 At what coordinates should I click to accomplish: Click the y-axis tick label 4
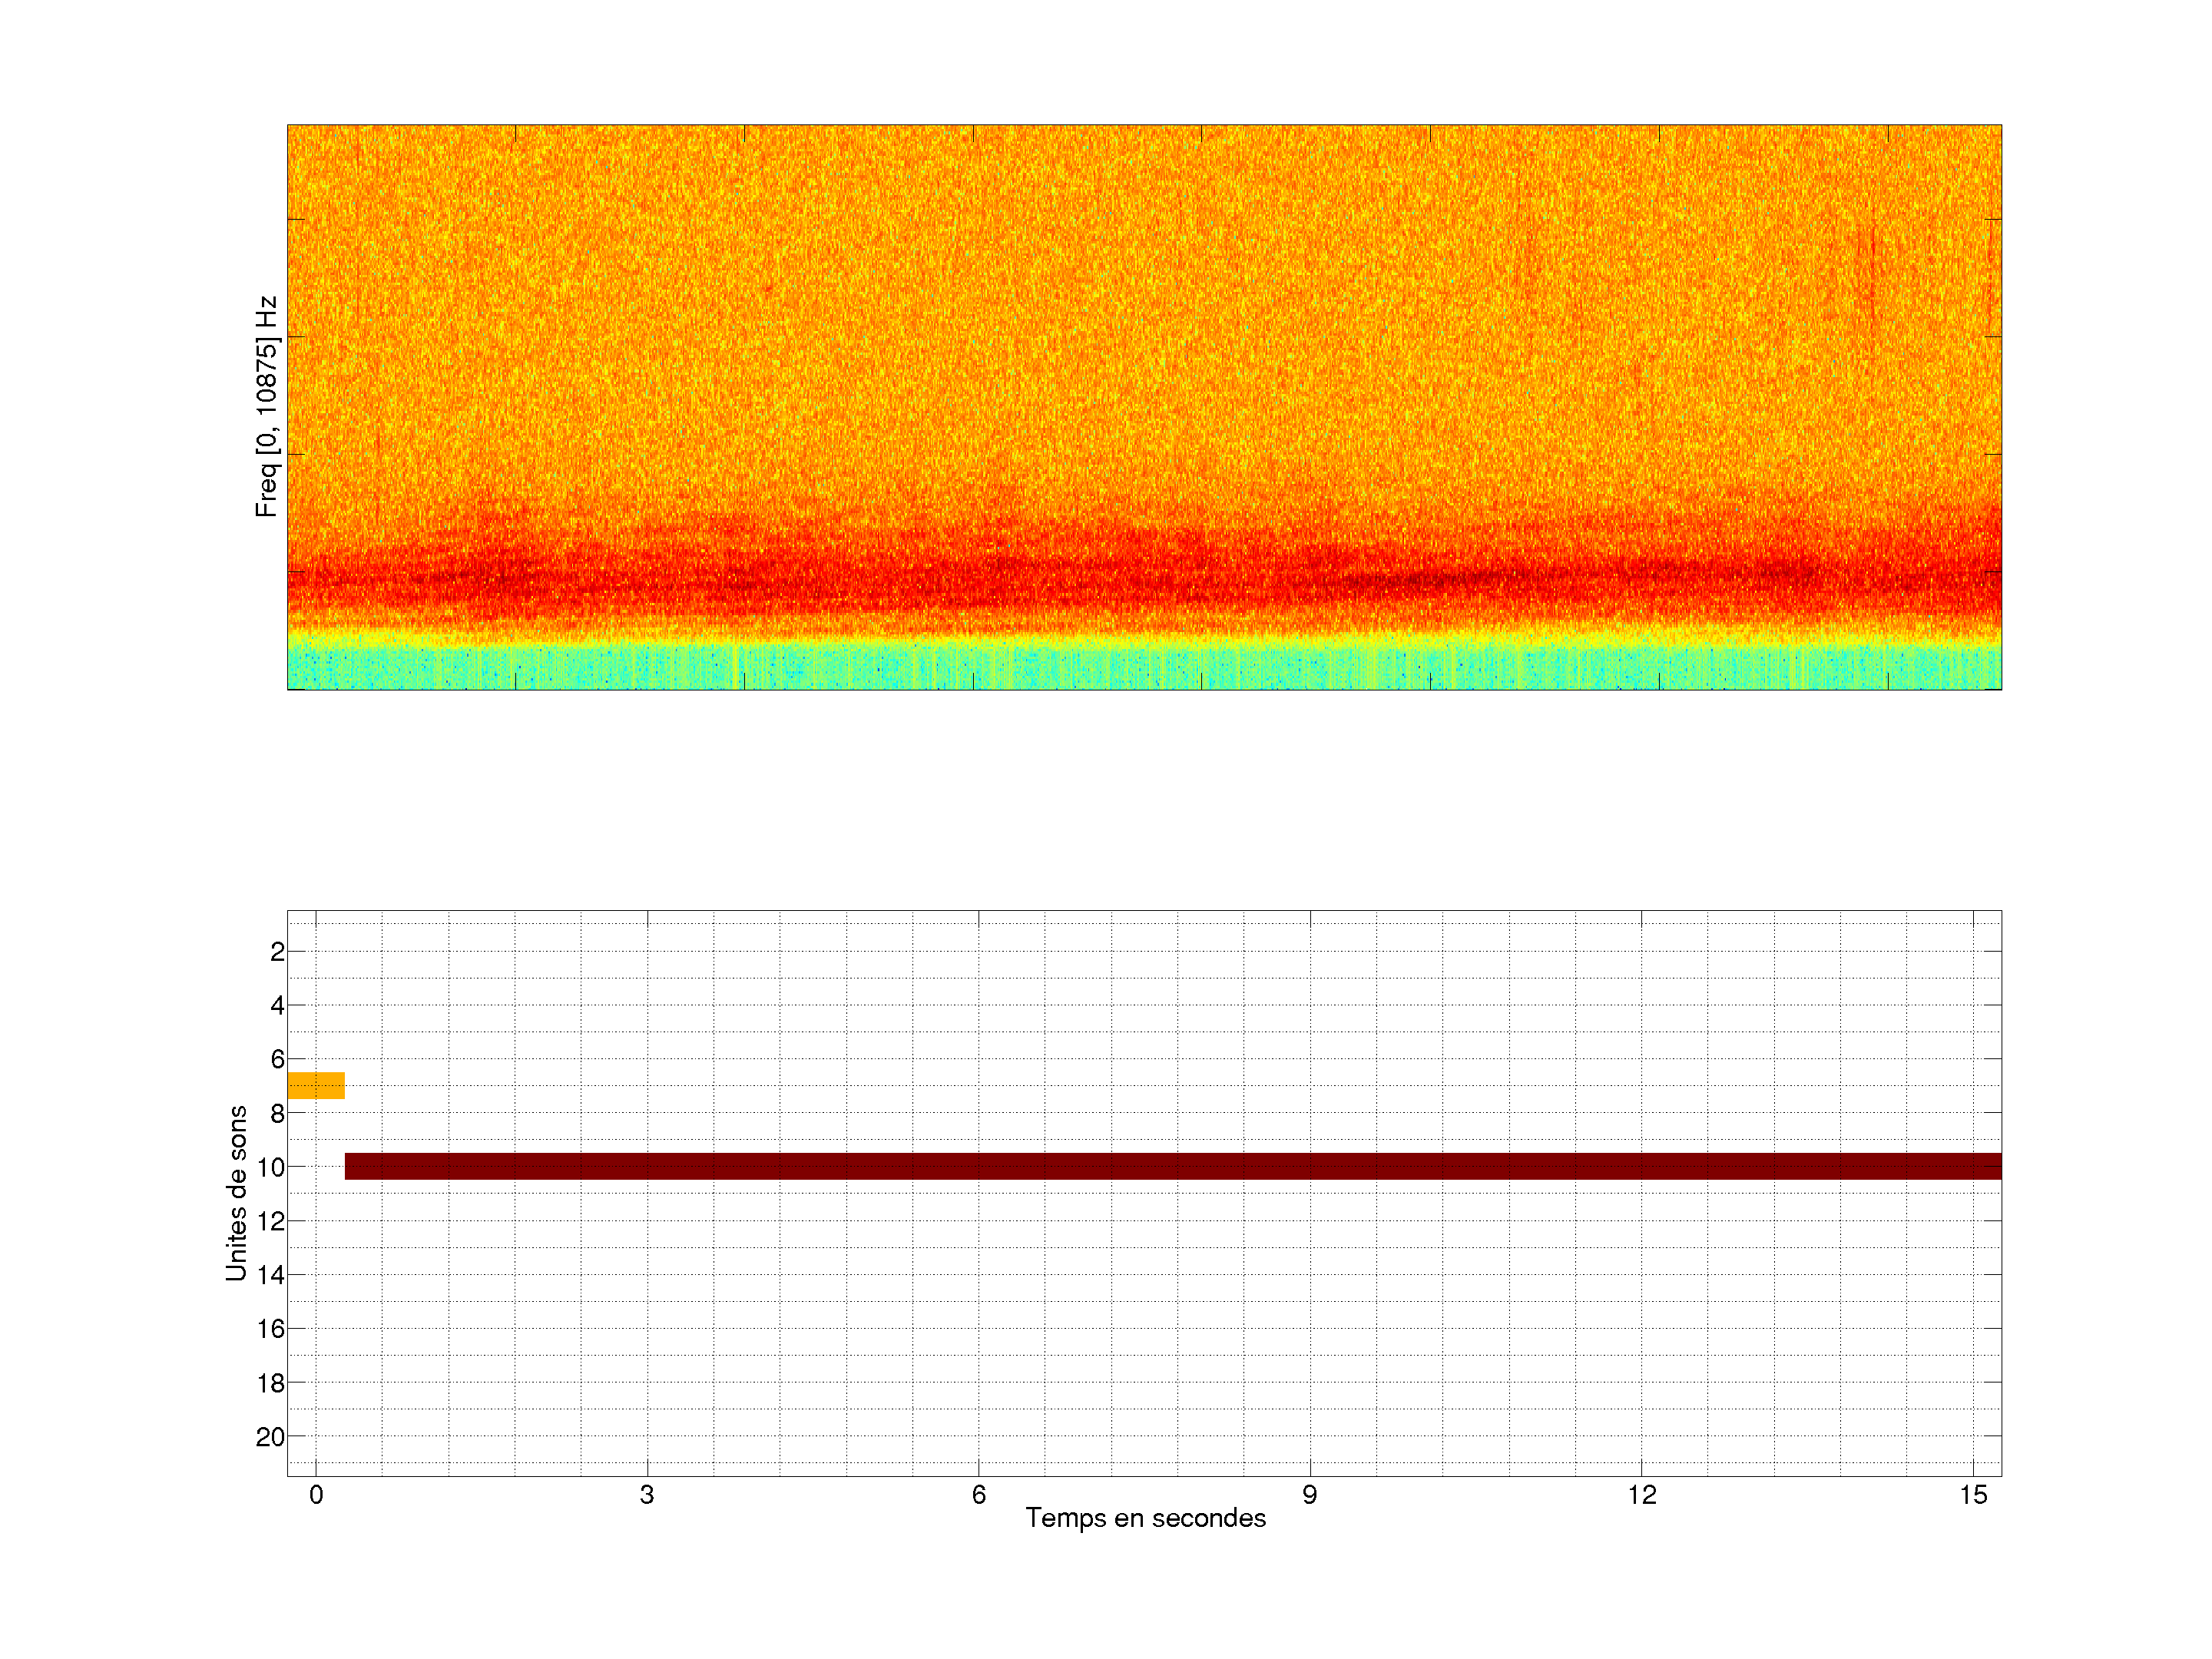277,1005
